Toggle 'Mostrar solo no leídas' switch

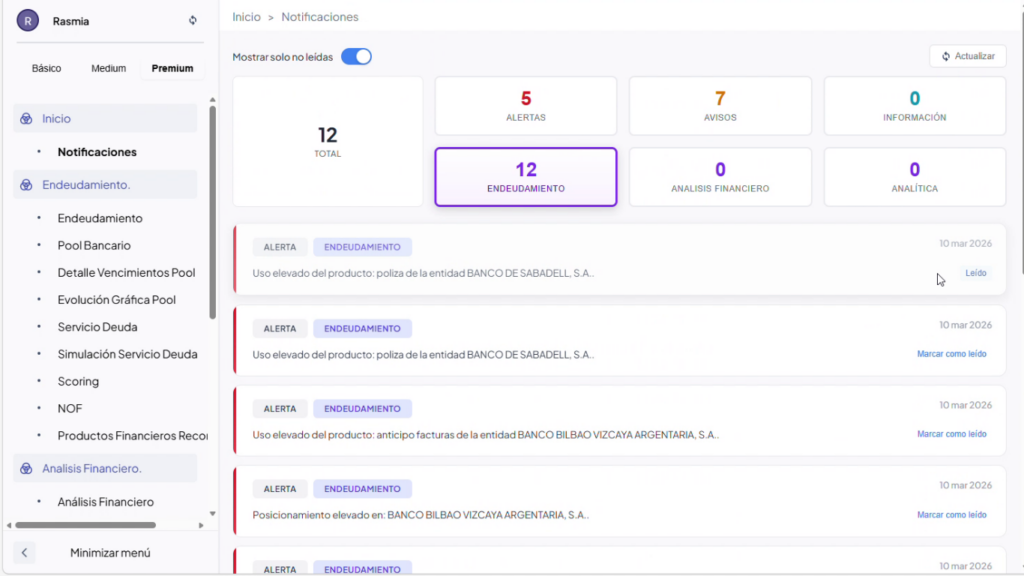coord(356,57)
